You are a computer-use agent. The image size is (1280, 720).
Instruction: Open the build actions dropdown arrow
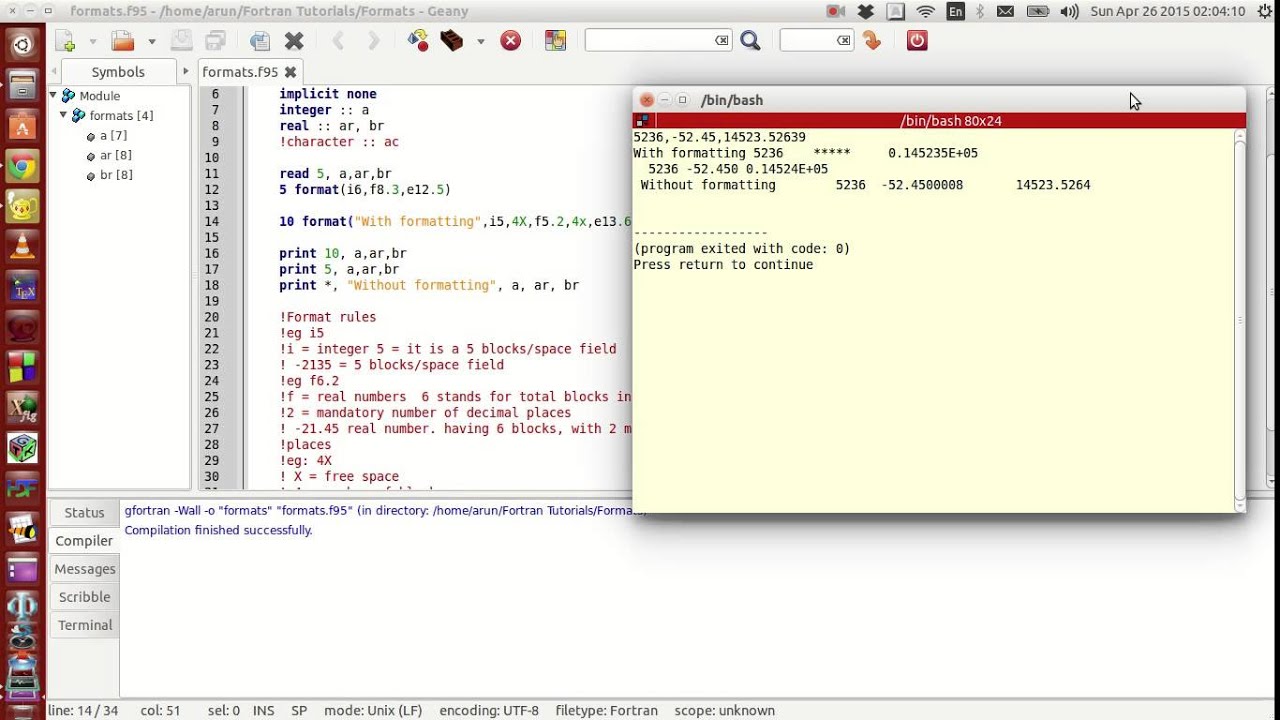(481, 41)
